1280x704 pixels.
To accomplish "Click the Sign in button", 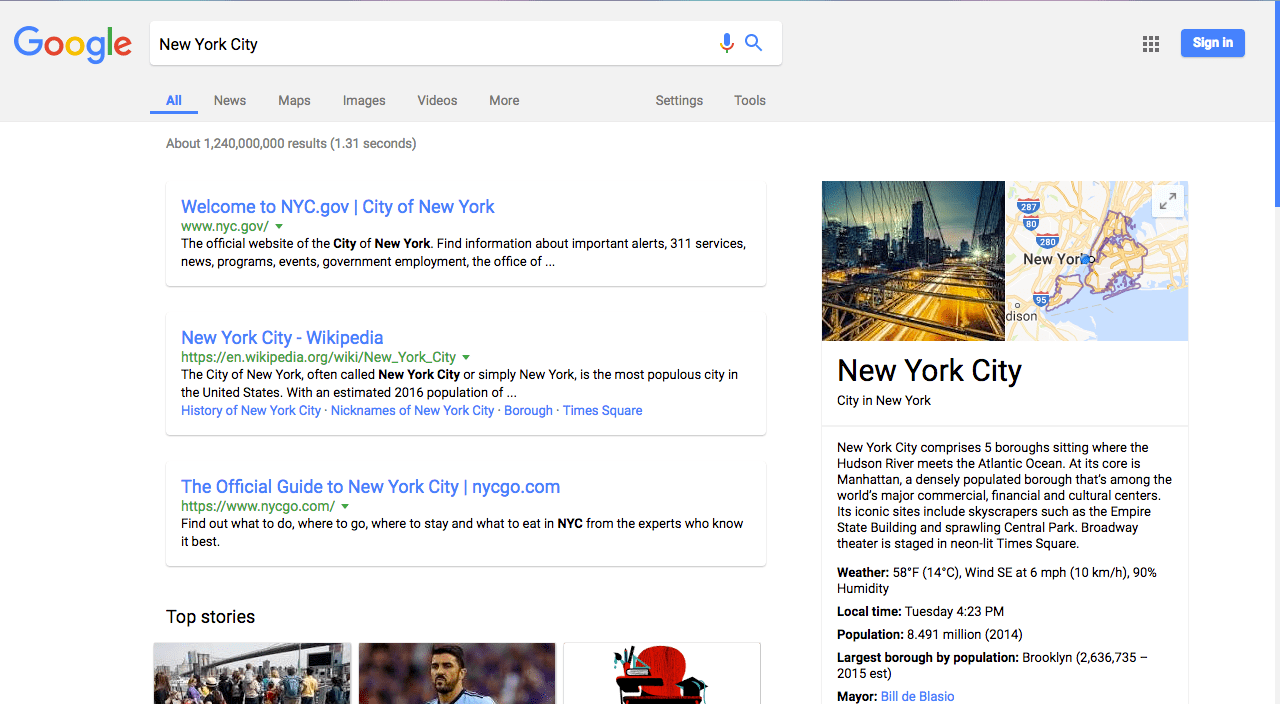I will tap(1212, 43).
